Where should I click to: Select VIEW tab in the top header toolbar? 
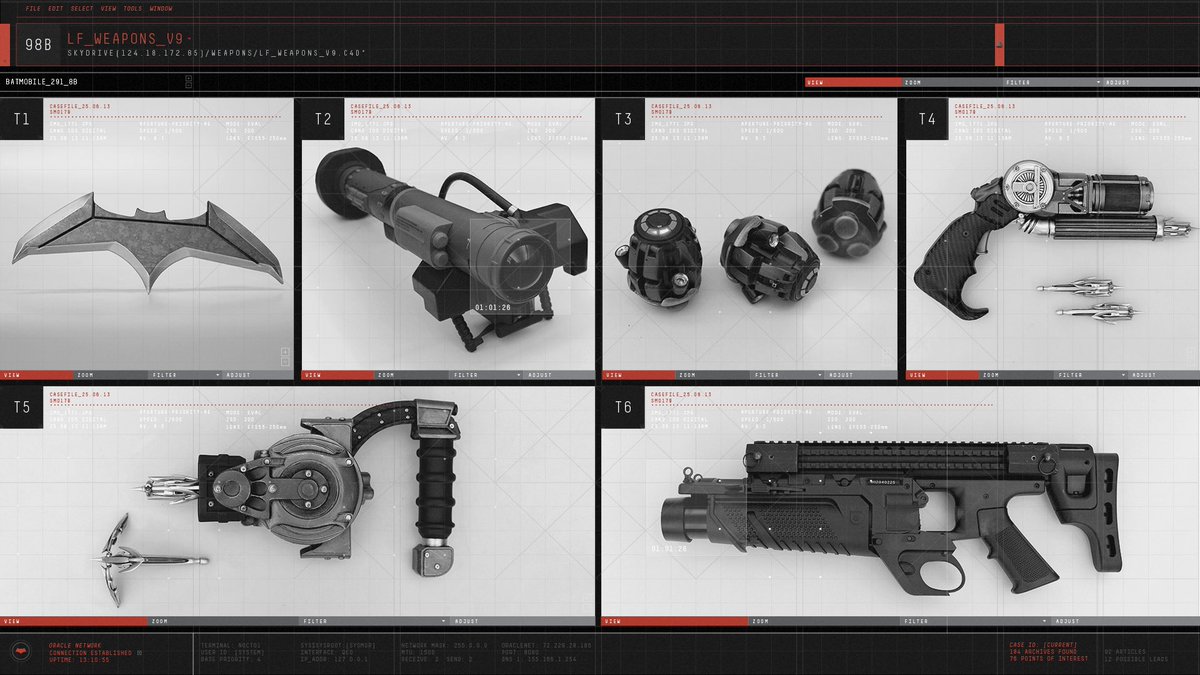click(x=852, y=82)
